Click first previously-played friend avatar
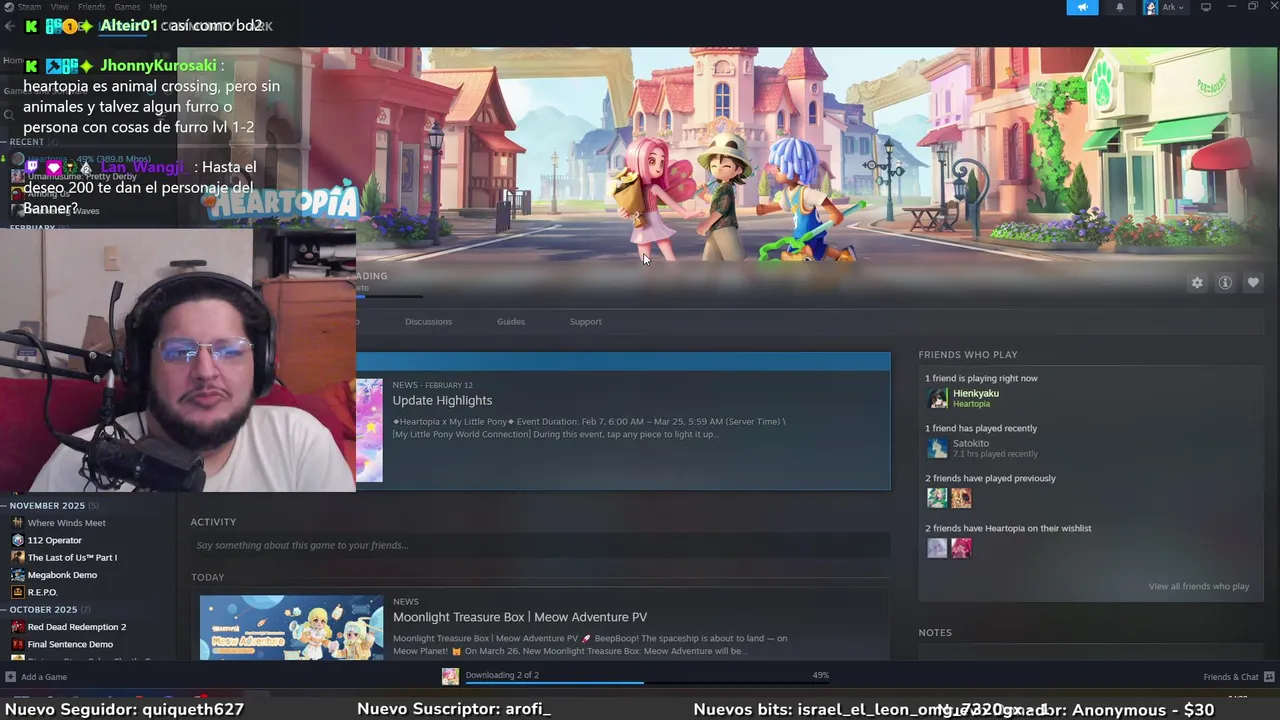 pyautogui.click(x=937, y=498)
